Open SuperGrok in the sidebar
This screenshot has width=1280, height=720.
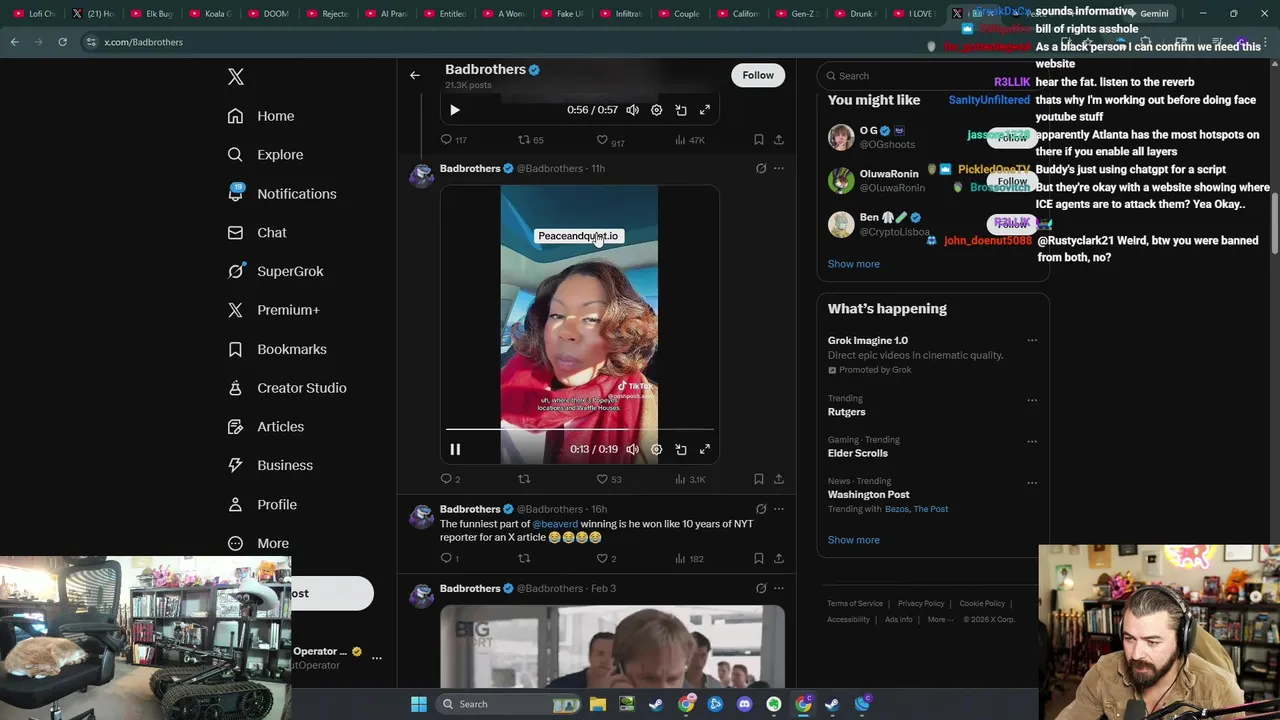275,271
